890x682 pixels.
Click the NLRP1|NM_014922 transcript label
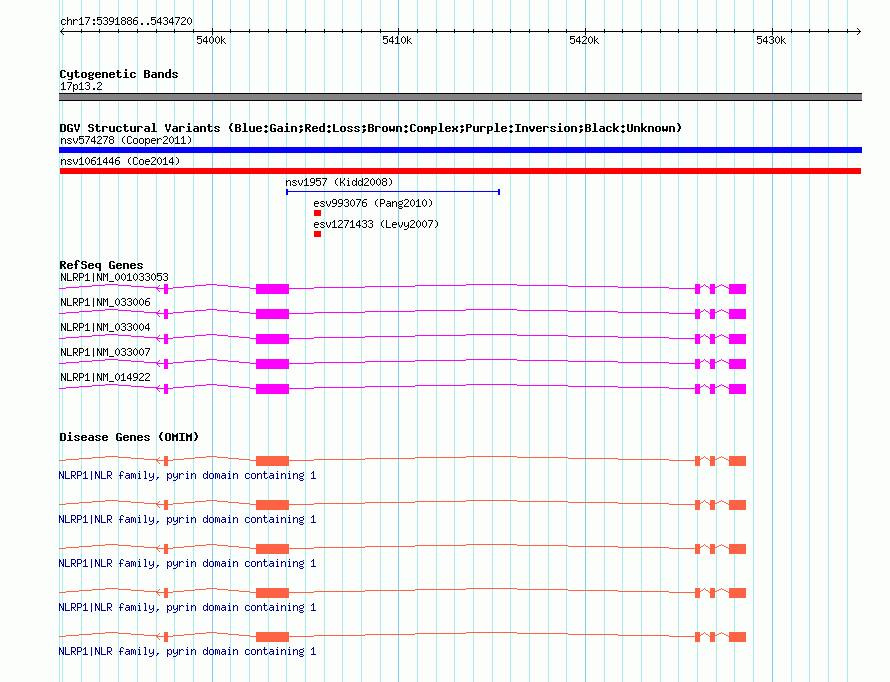[105, 377]
